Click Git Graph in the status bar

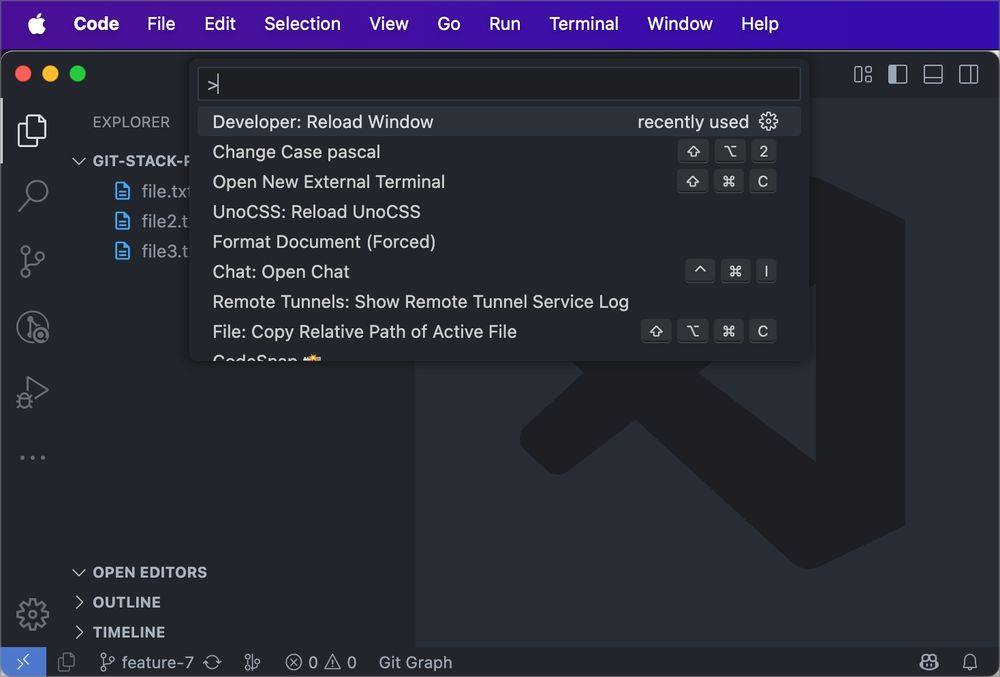click(415, 662)
